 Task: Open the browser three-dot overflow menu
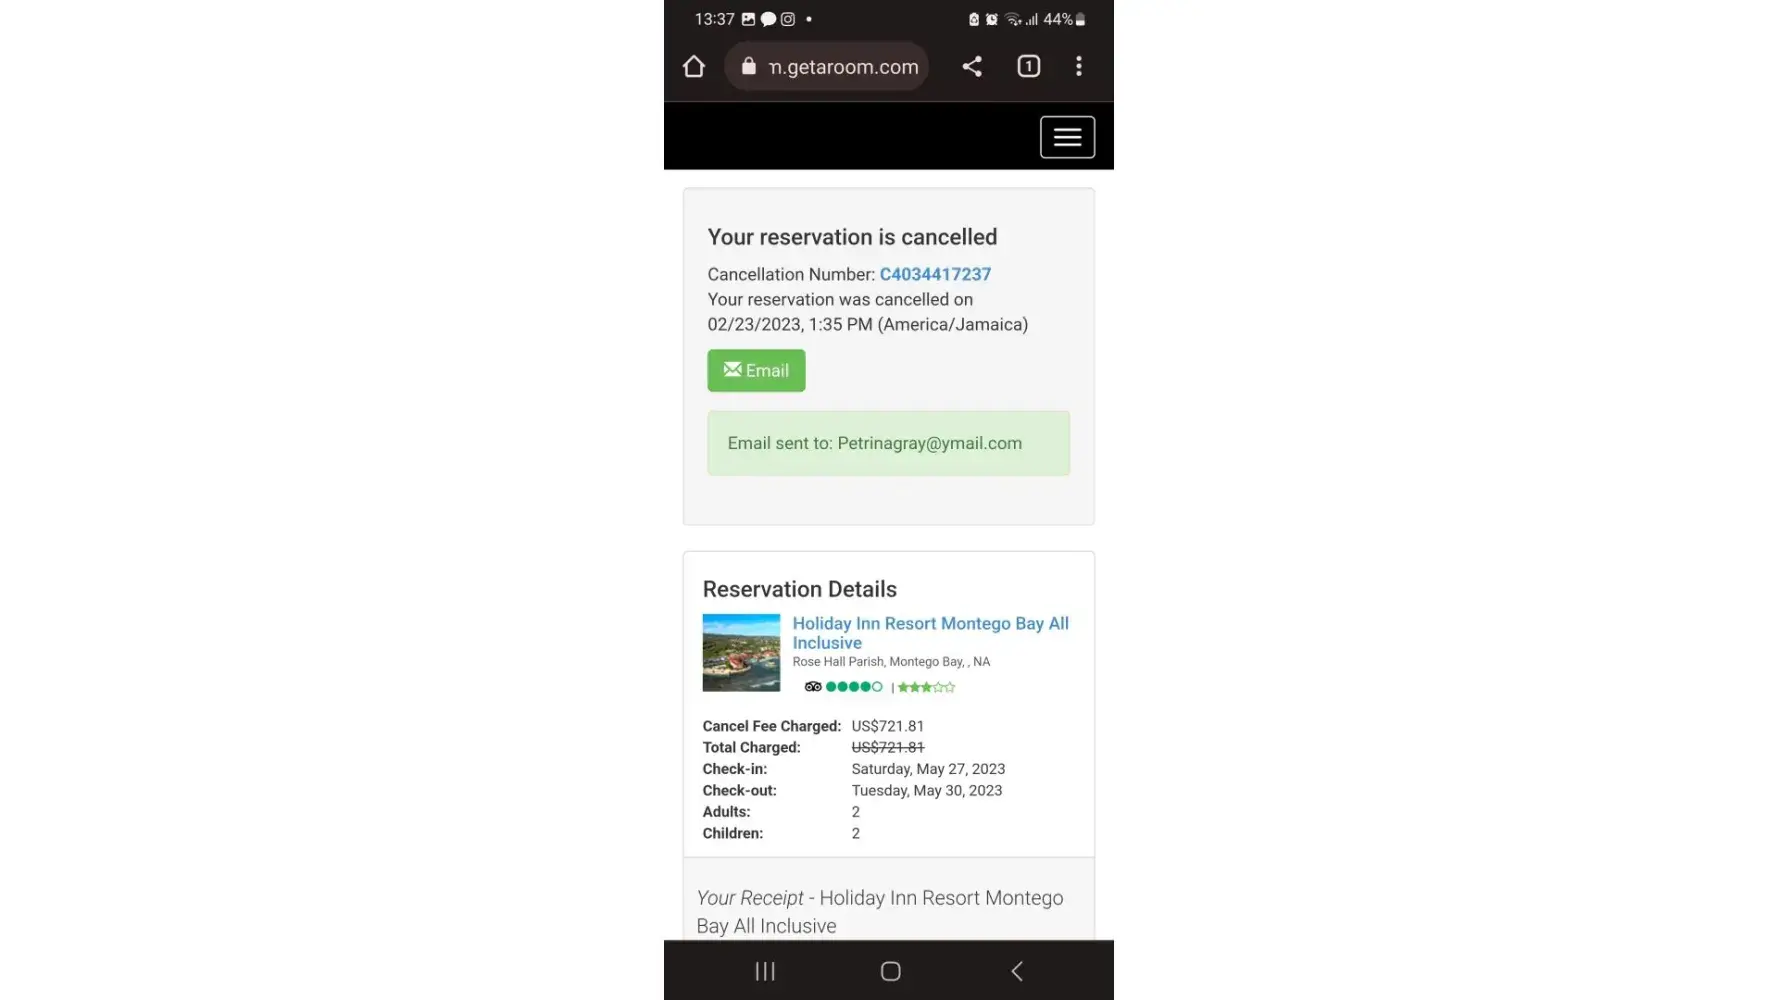pyautogui.click(x=1078, y=67)
